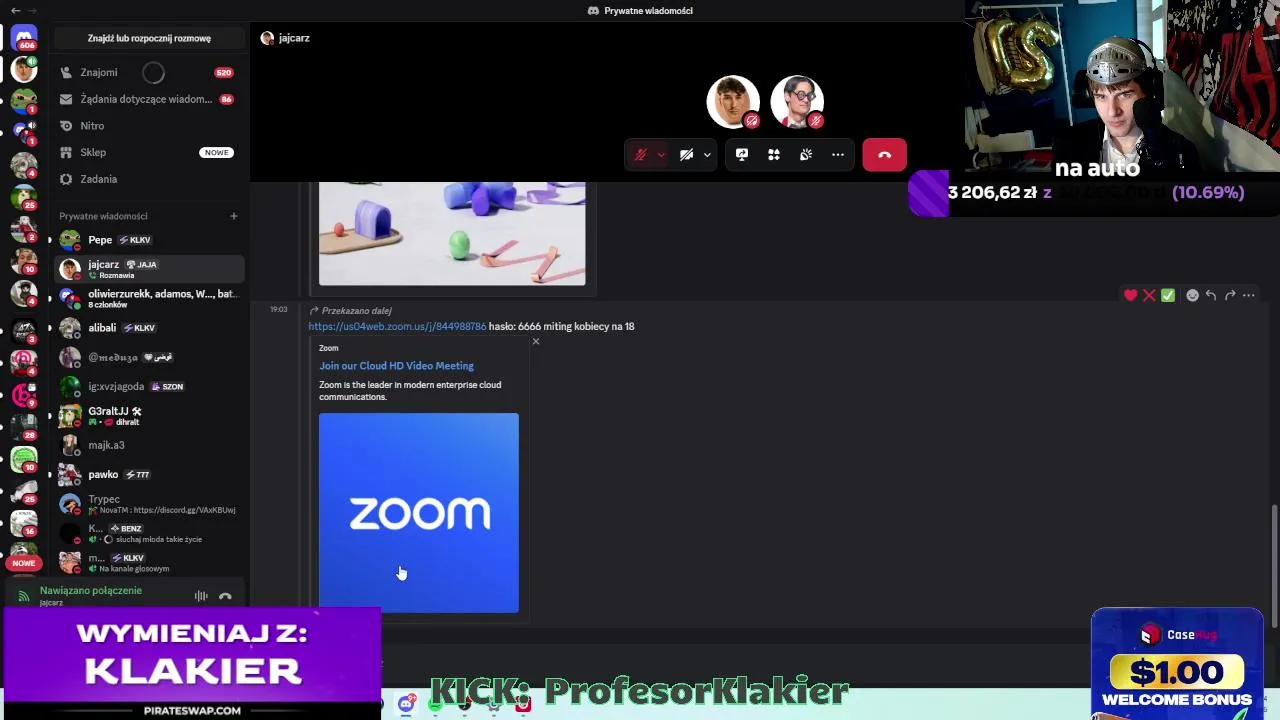Open direct message with Pepe
This screenshot has height=720, width=1280.
149,240
